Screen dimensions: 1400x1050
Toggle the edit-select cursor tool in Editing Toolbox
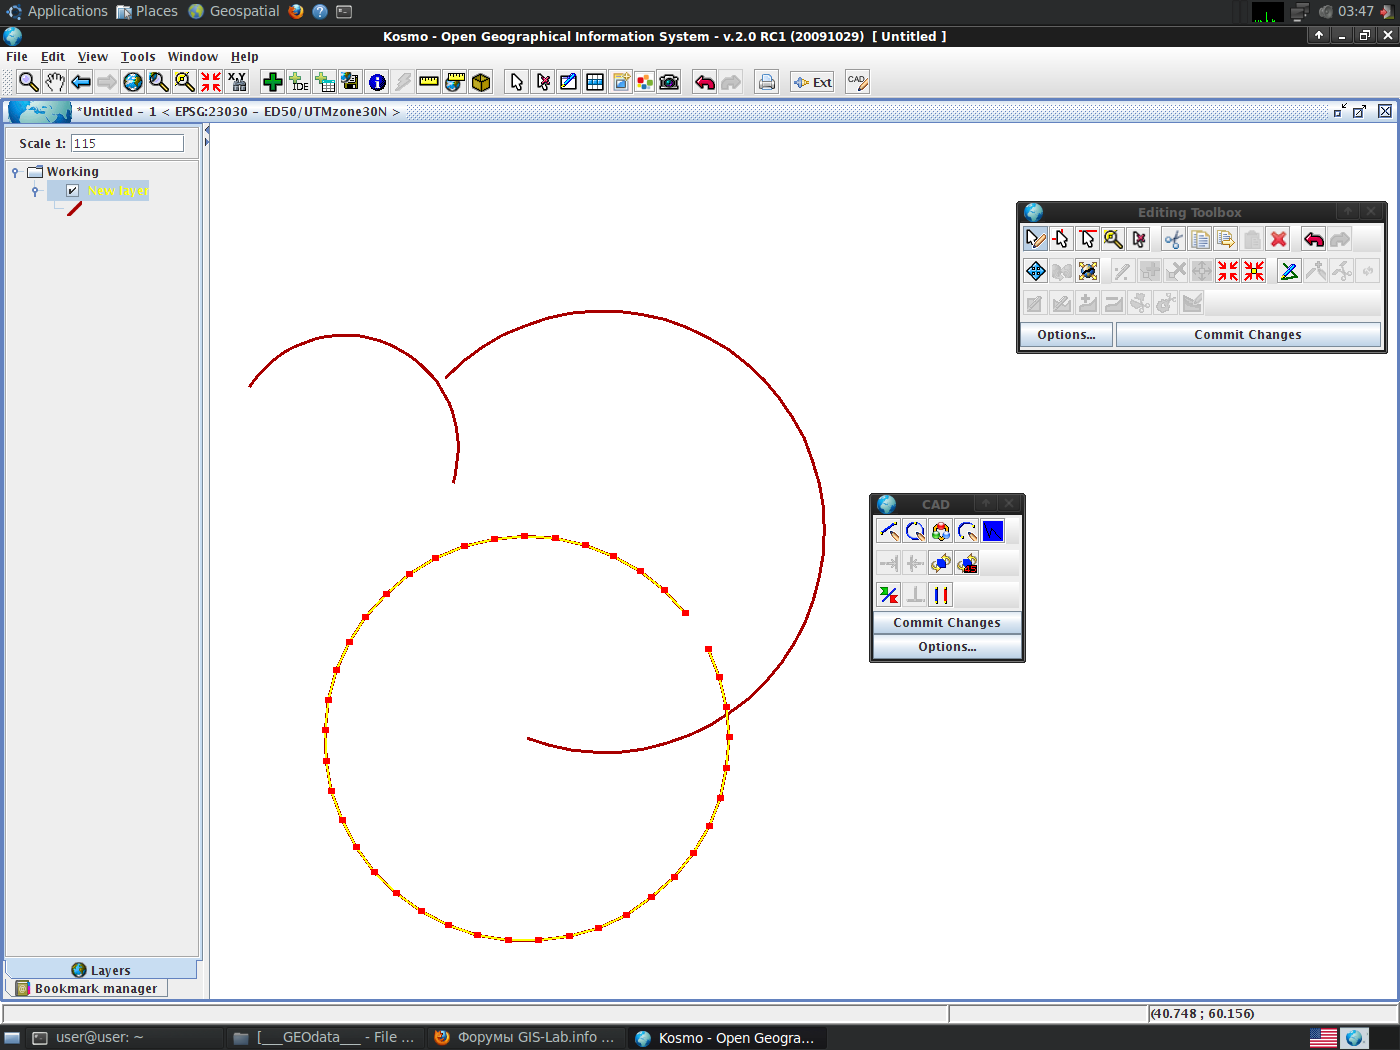(1036, 239)
